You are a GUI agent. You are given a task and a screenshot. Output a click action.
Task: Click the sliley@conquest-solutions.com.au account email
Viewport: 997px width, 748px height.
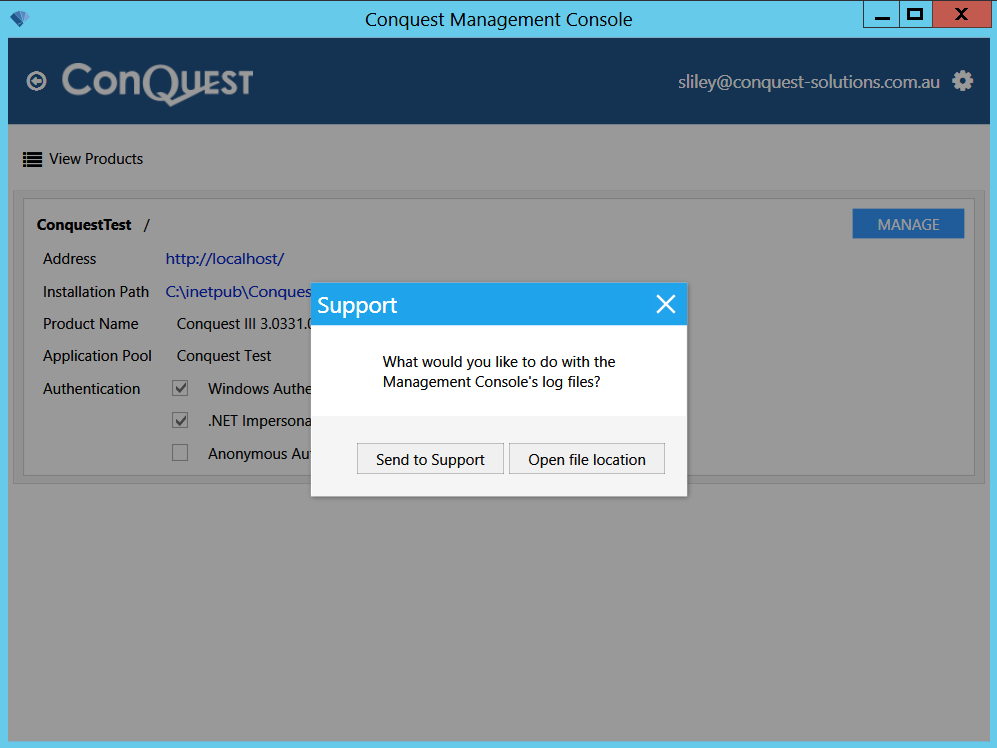click(808, 82)
